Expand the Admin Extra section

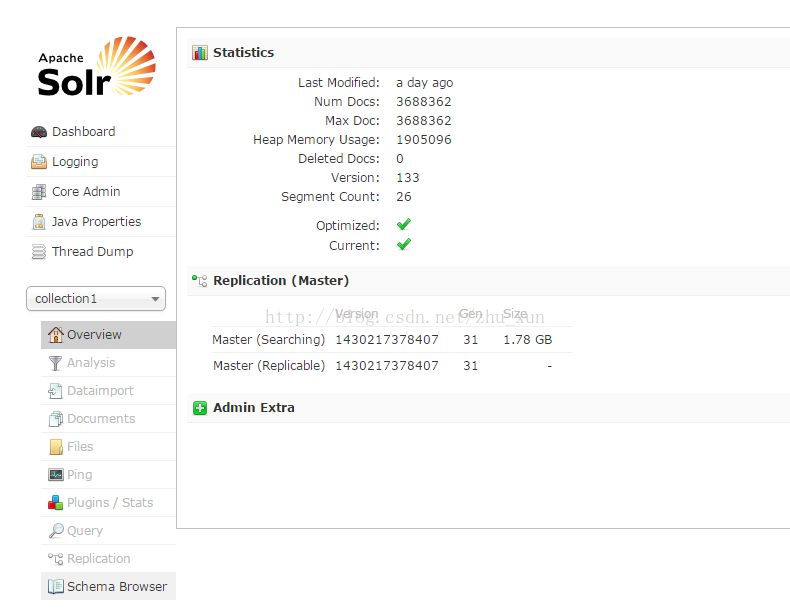point(253,407)
